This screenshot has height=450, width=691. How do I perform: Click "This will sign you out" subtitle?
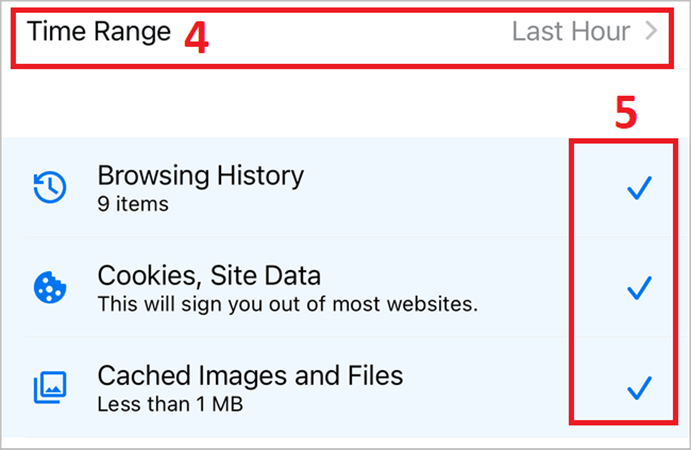click(x=287, y=303)
